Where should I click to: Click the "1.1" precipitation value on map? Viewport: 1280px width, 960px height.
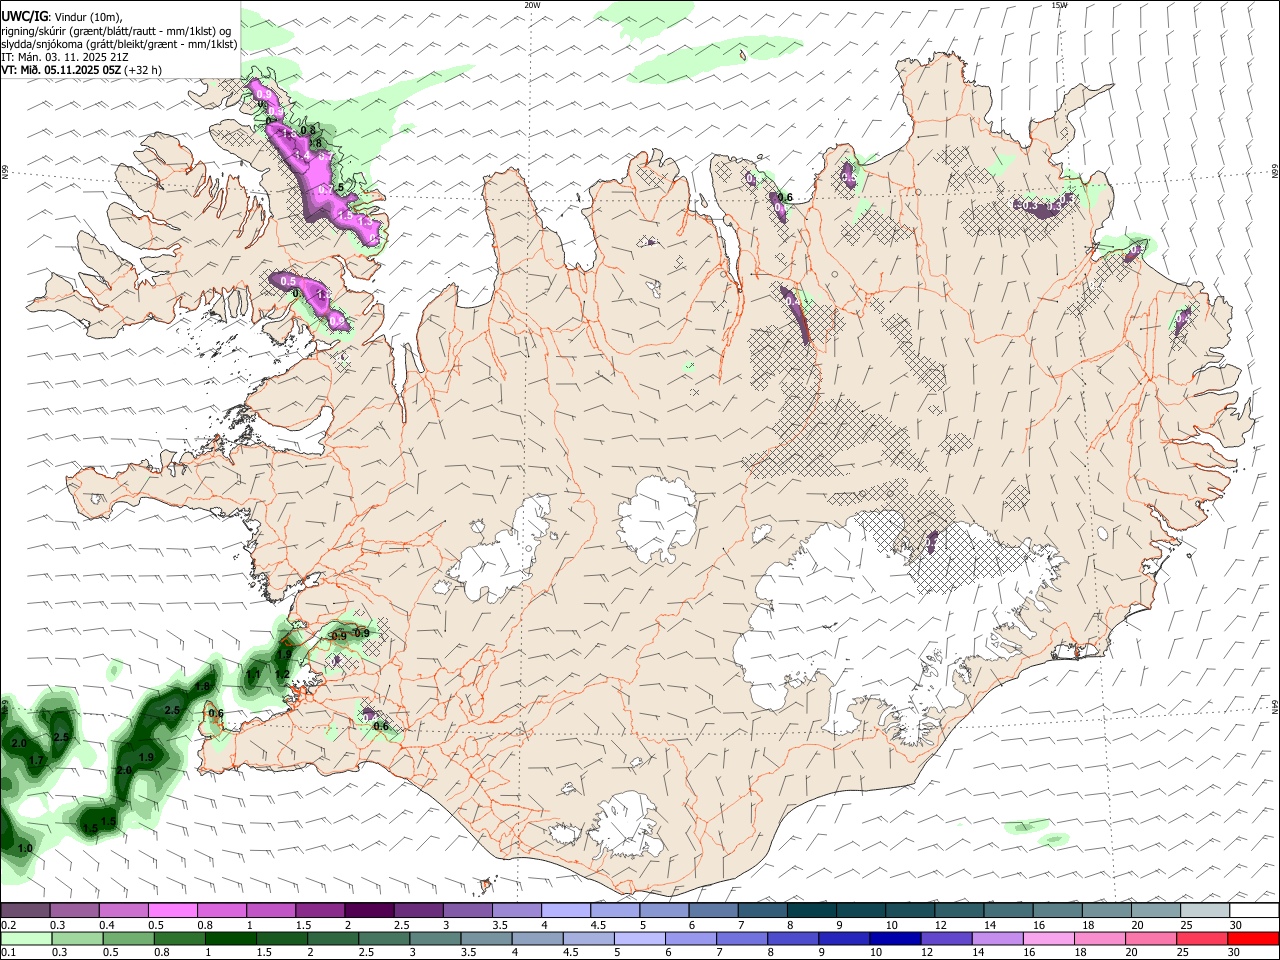(253, 675)
